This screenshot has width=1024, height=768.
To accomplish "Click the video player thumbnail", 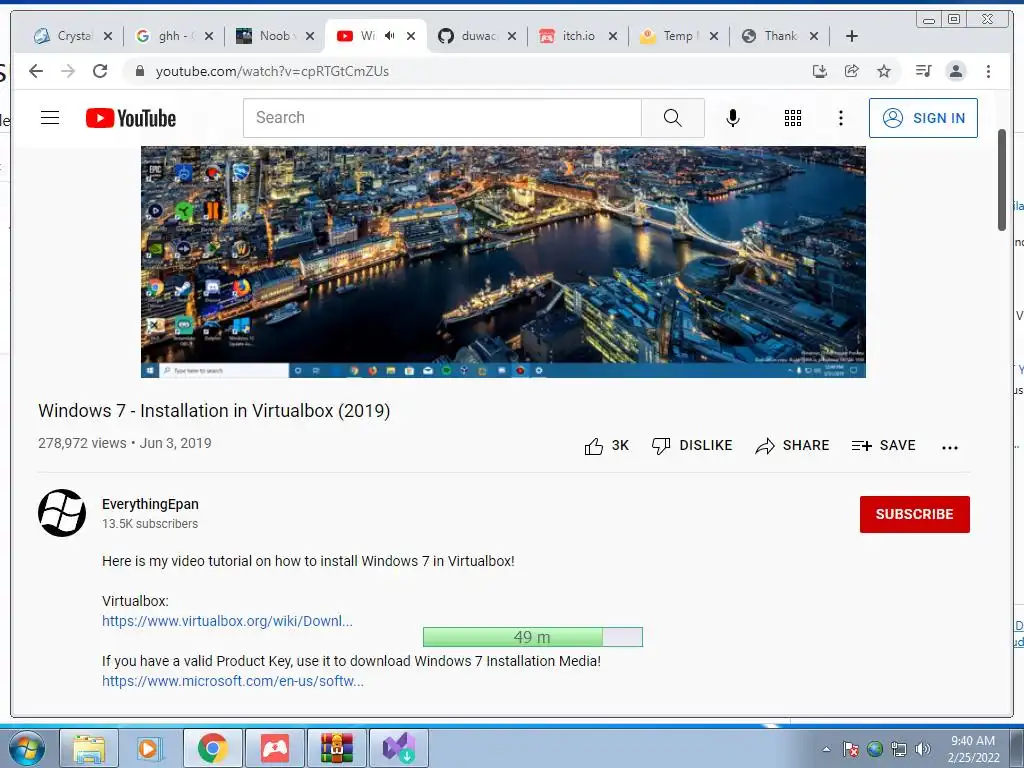I will pyautogui.click(x=503, y=261).
